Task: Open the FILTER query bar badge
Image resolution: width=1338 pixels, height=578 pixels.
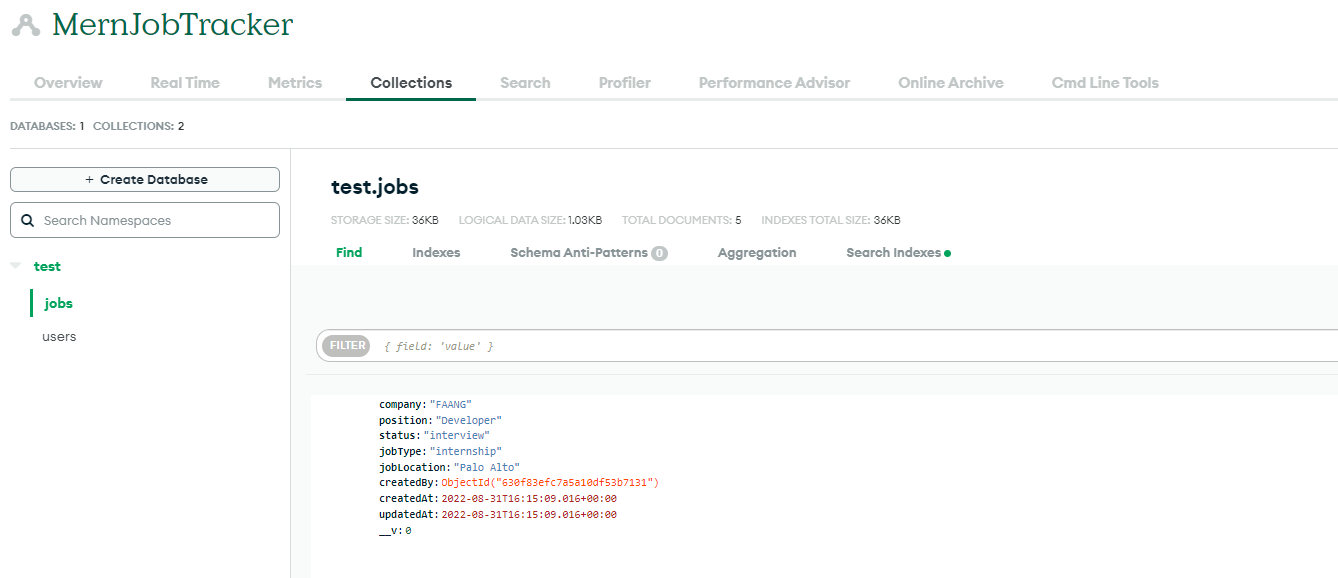Action: click(x=345, y=345)
